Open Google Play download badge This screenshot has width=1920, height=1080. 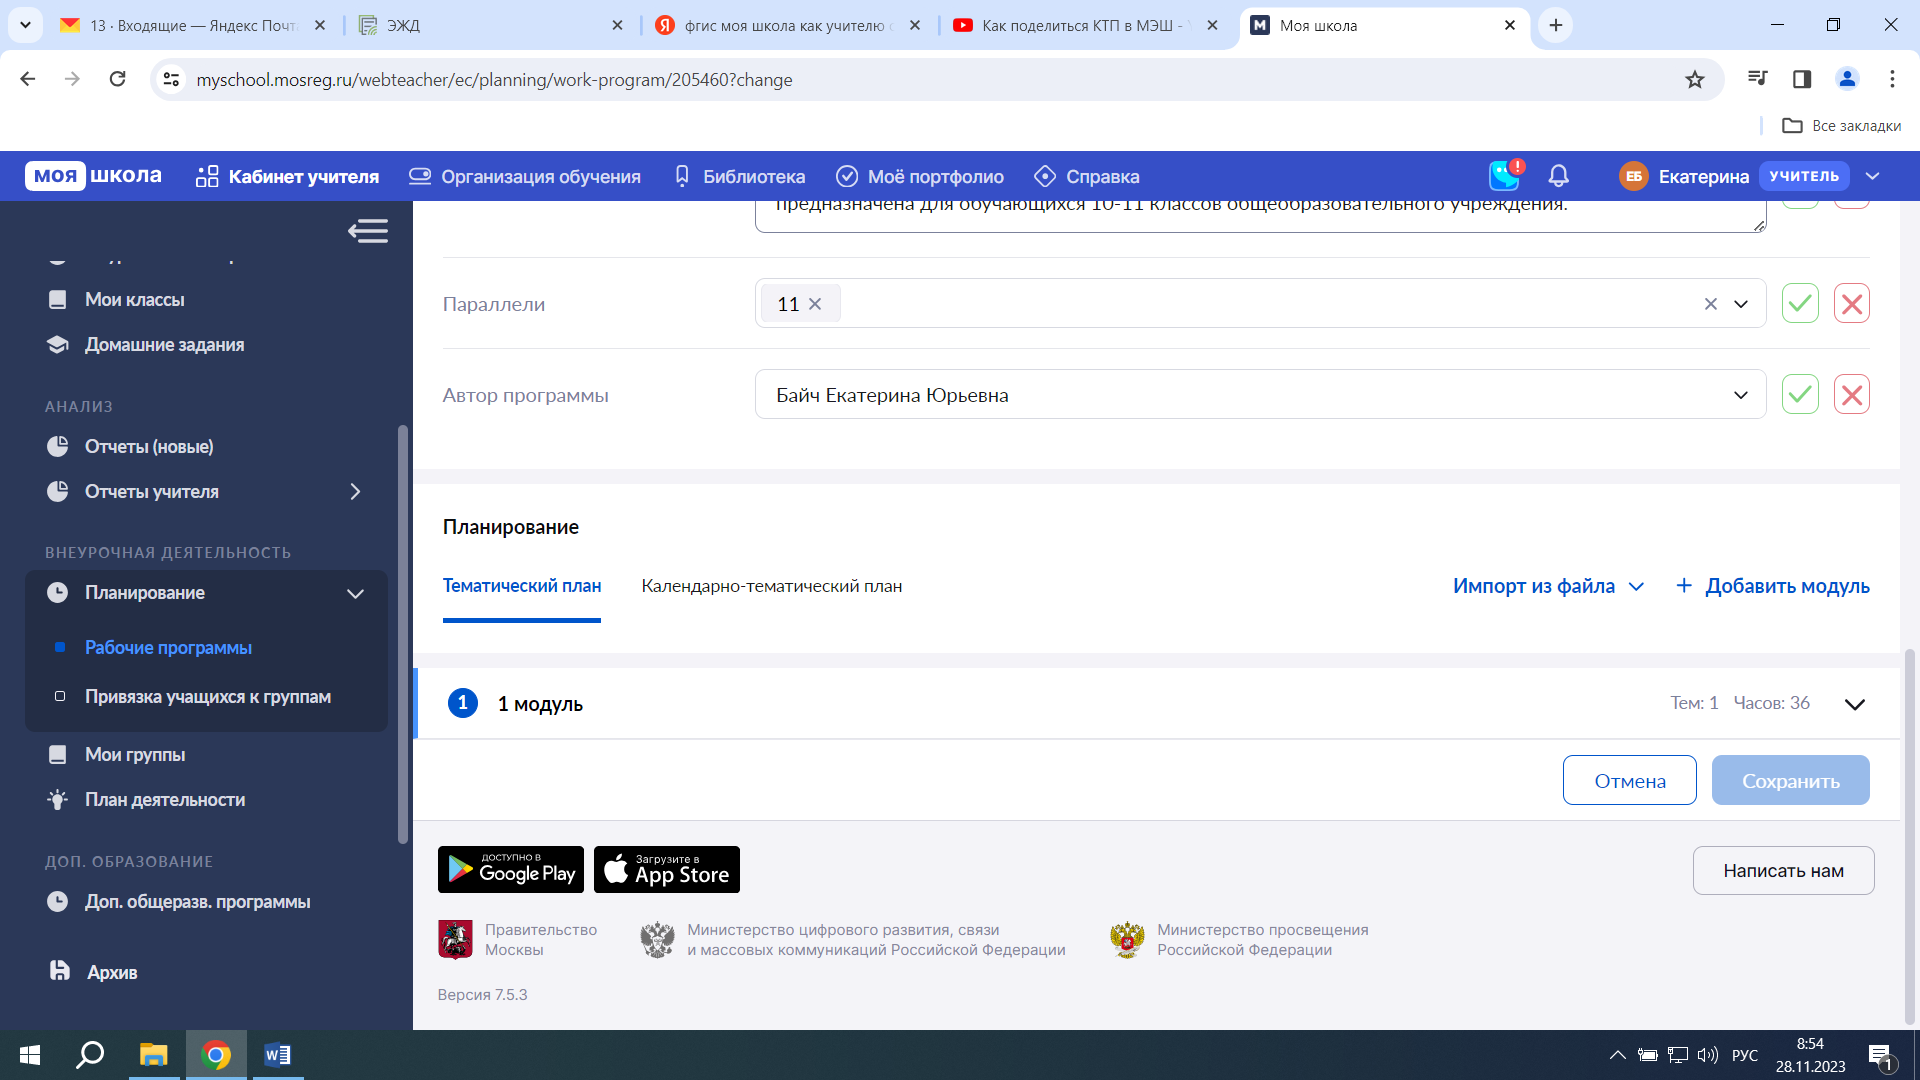(x=511, y=869)
